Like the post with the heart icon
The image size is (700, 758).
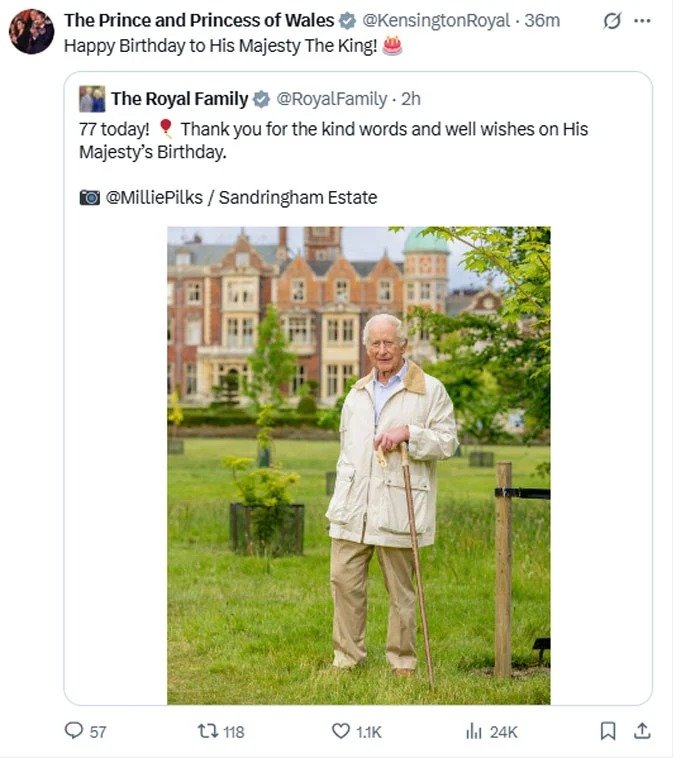(341, 731)
